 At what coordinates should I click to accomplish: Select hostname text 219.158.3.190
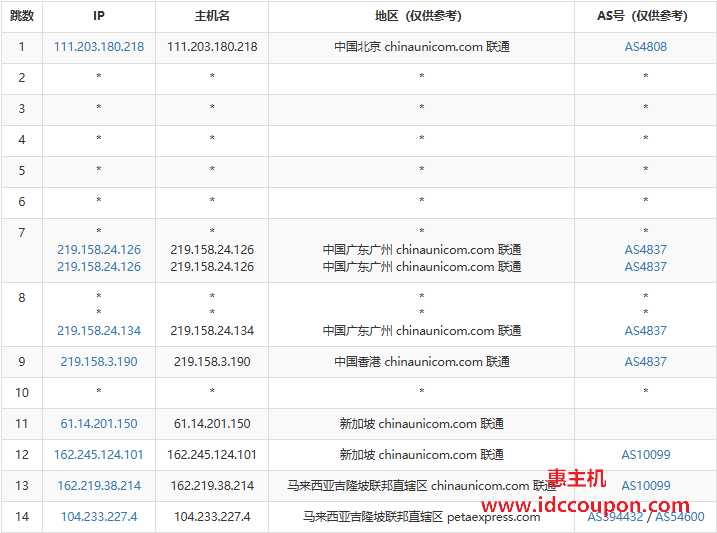tap(212, 362)
